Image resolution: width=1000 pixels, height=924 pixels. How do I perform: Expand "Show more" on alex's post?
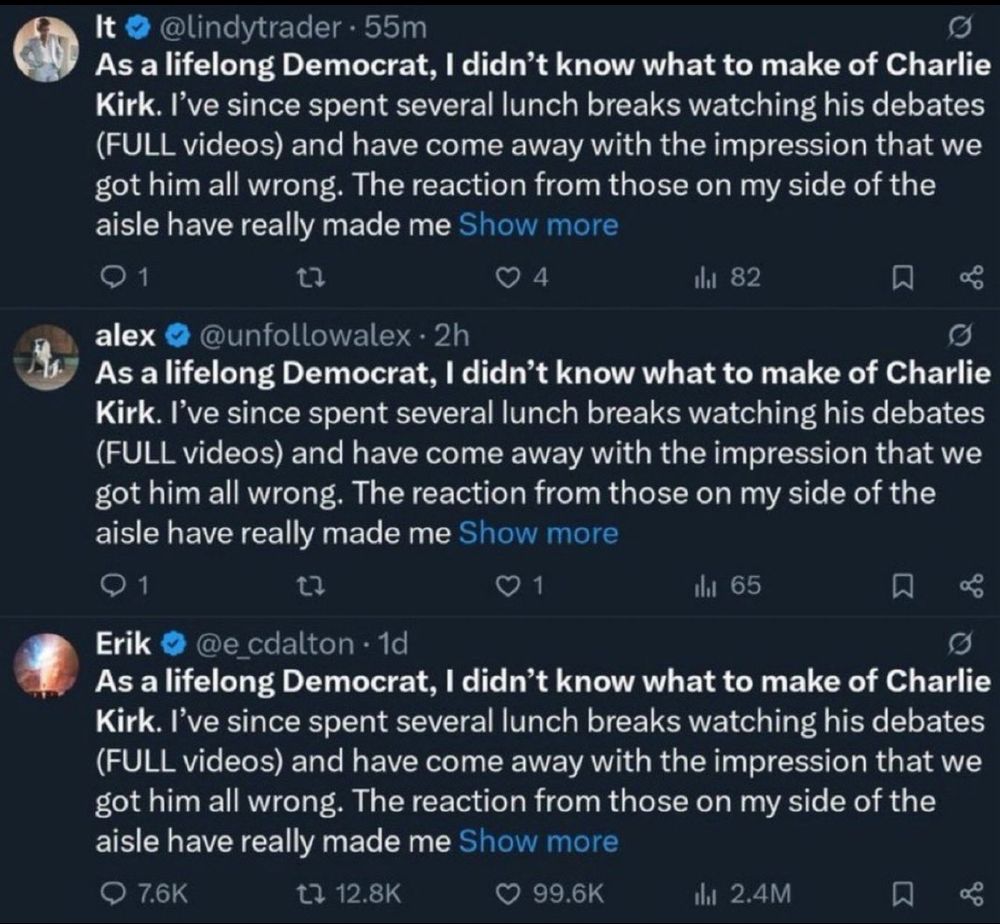[538, 533]
